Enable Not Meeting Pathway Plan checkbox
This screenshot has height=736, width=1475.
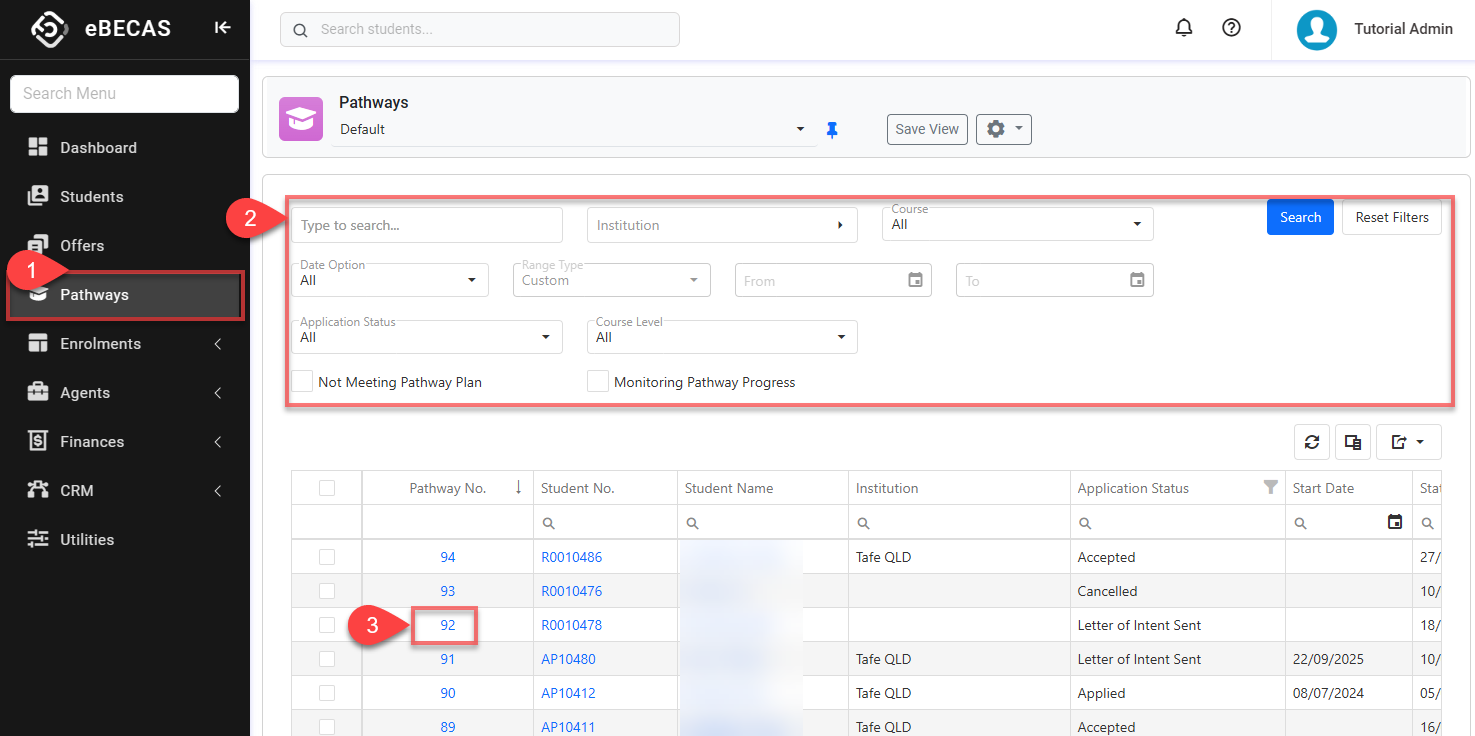(x=302, y=382)
